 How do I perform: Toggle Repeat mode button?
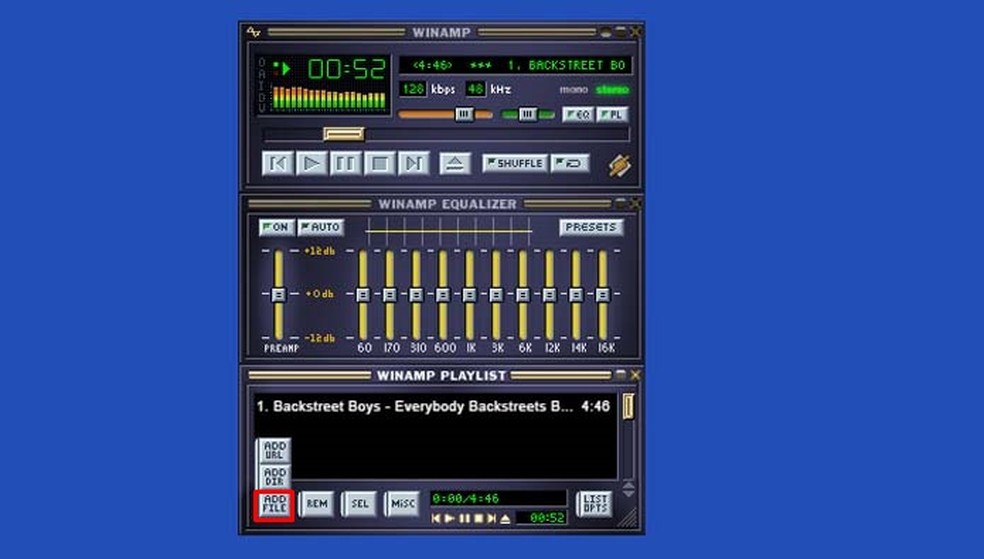point(570,163)
